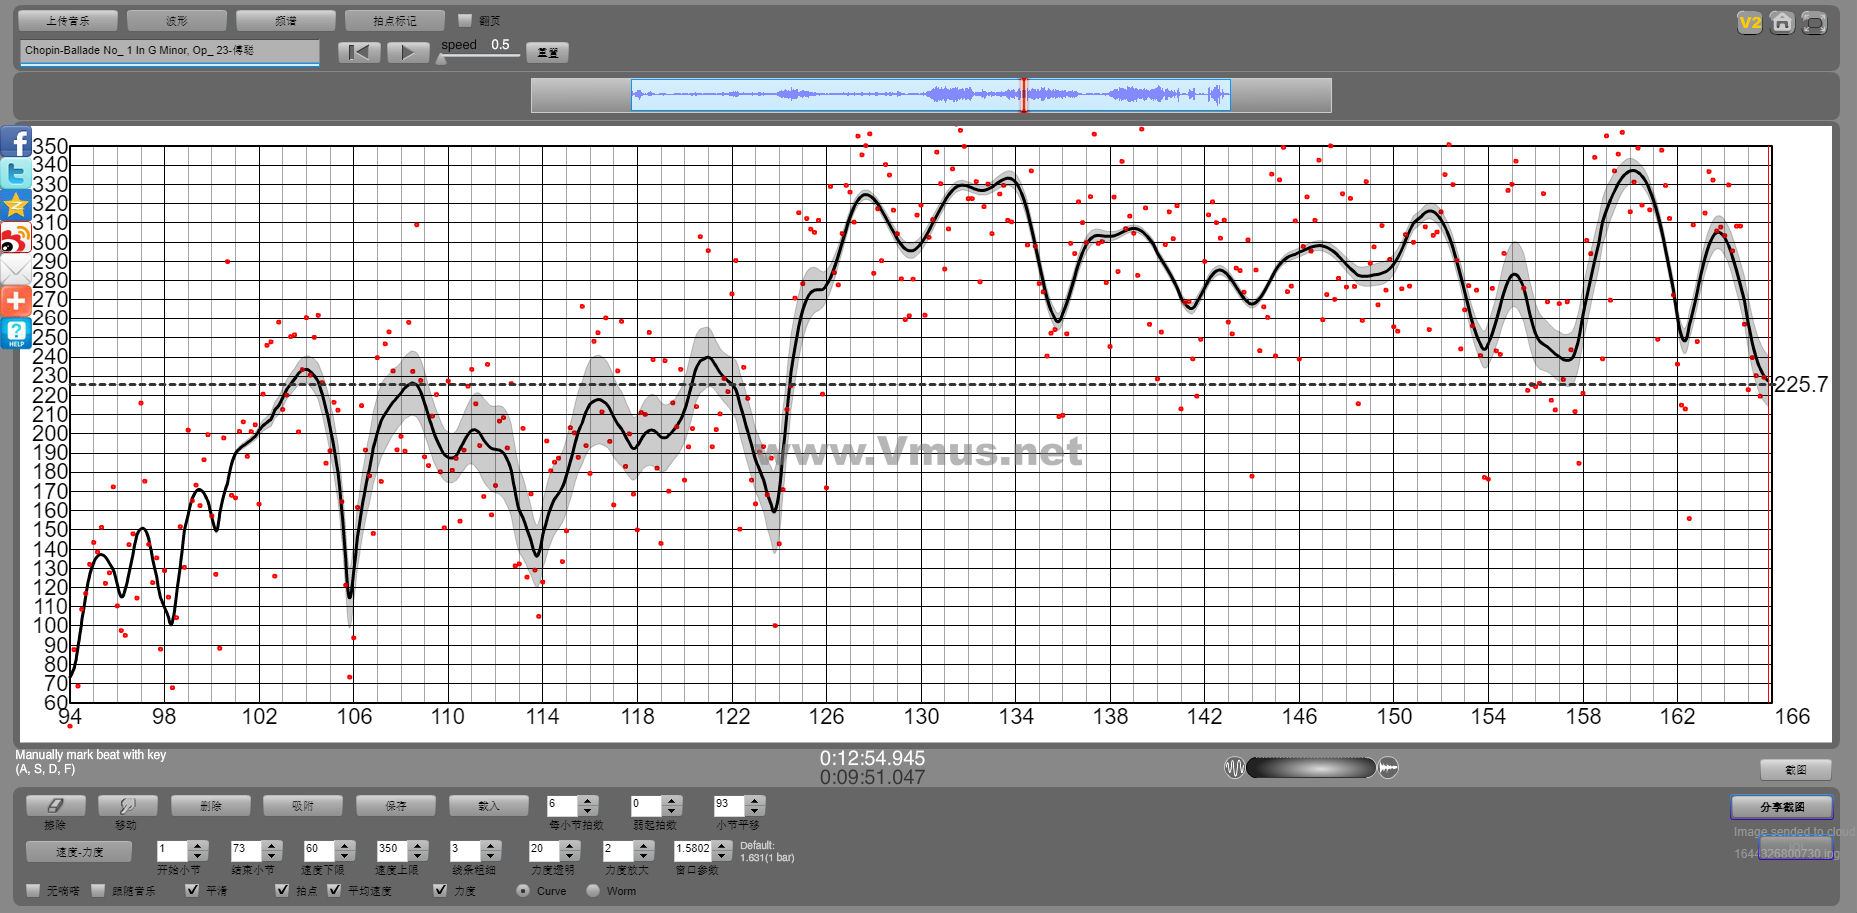Increase the 结束小节 end bar stepper
Image resolution: width=1857 pixels, height=913 pixels.
pos(271,845)
